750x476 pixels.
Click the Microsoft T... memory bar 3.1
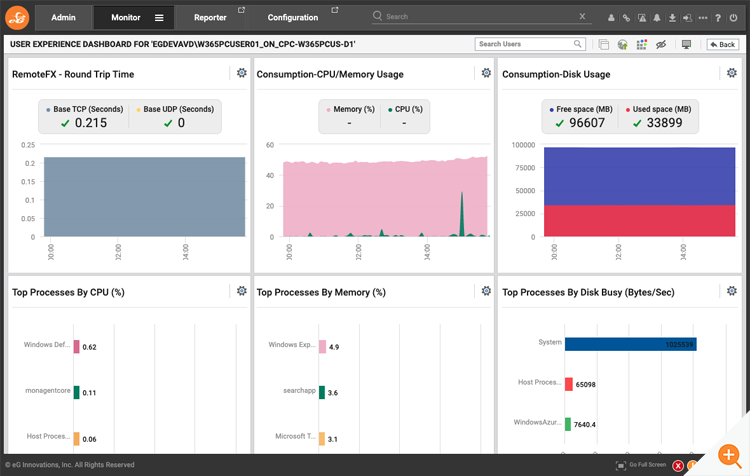click(x=322, y=439)
